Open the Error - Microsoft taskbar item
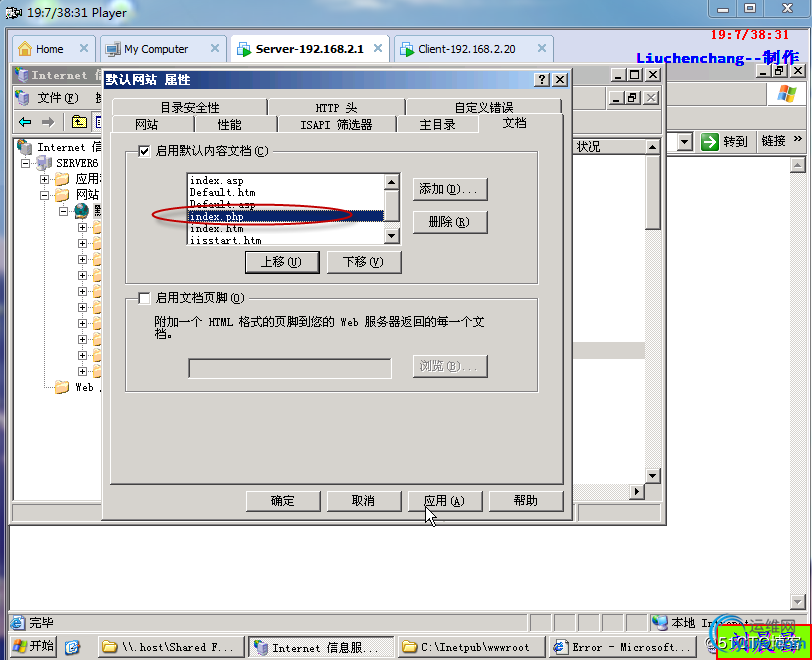This screenshot has height=660, width=812. tap(625, 647)
